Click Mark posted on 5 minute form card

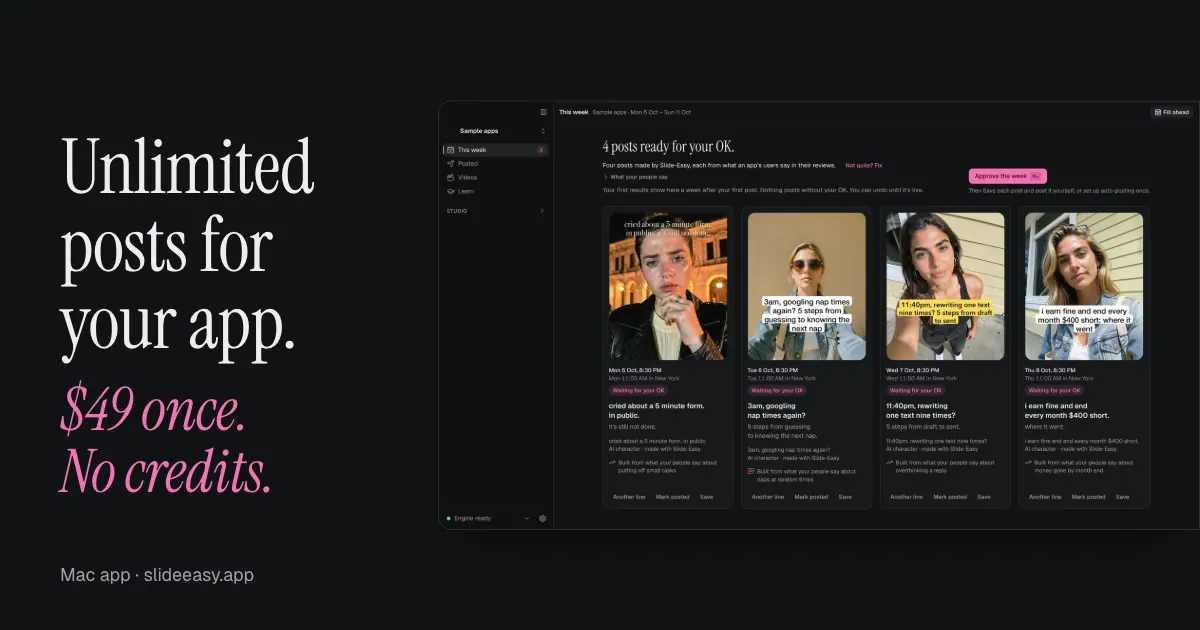coord(672,497)
